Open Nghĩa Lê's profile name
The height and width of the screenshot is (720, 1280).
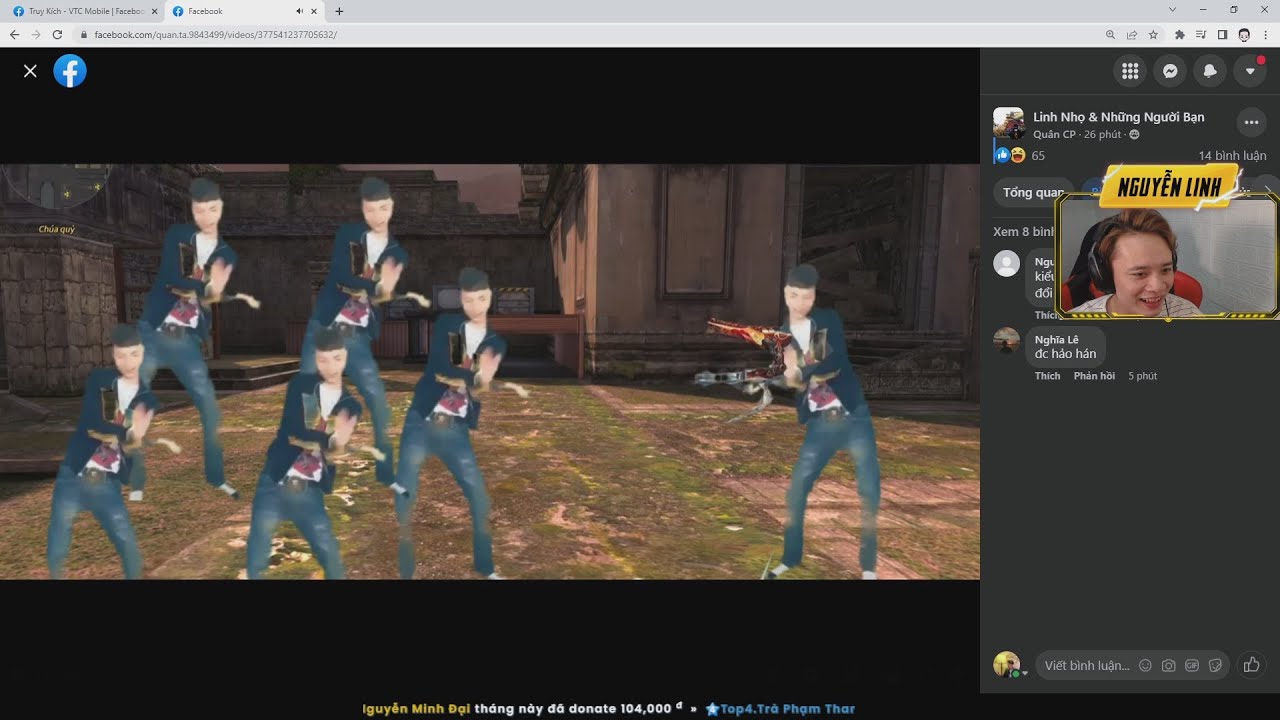click(1056, 340)
